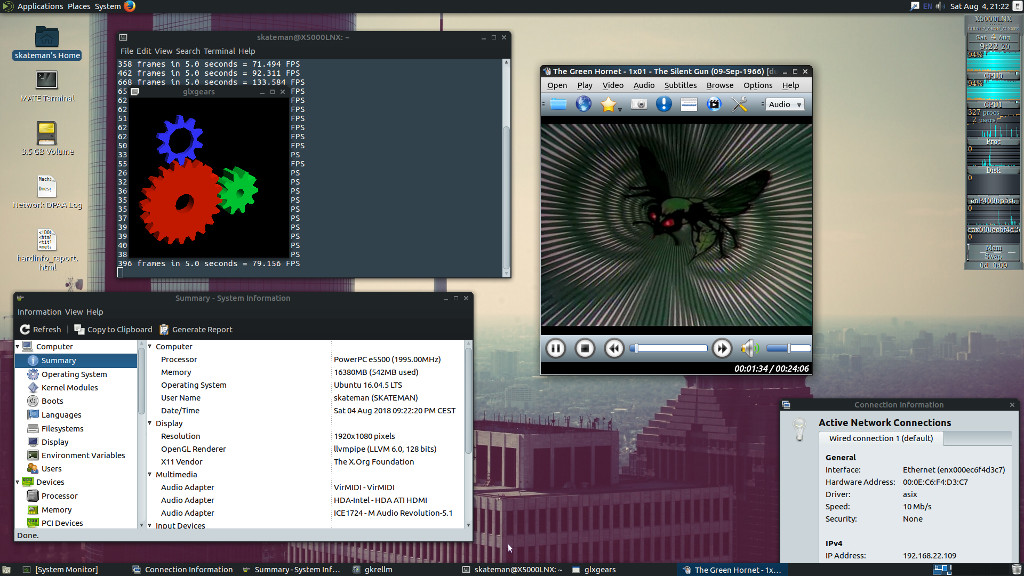
Task: Select PCI Devices in sidebar
Action: pos(62,523)
